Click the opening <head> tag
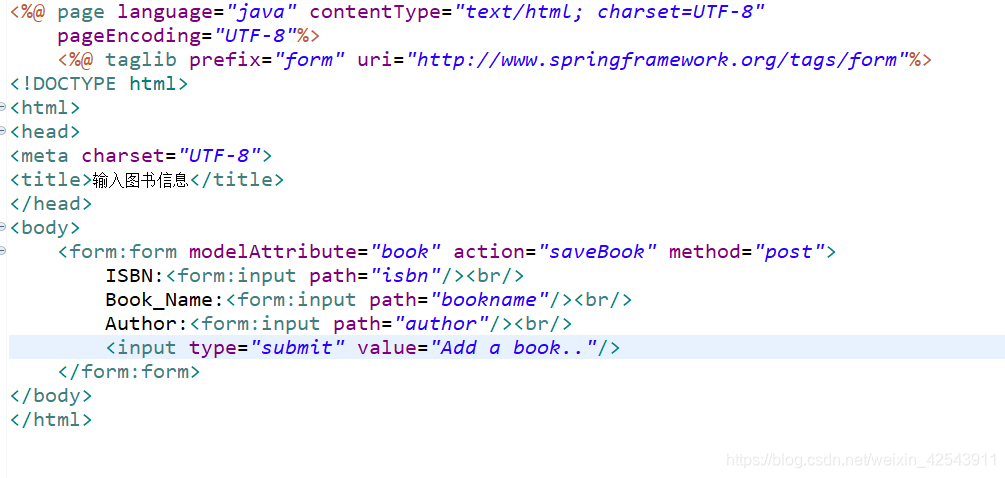1005x478 pixels. point(45,132)
